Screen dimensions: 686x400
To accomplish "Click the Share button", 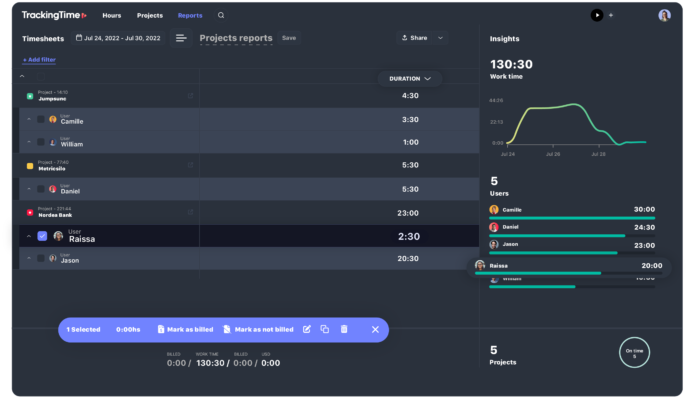I will click(x=414, y=38).
